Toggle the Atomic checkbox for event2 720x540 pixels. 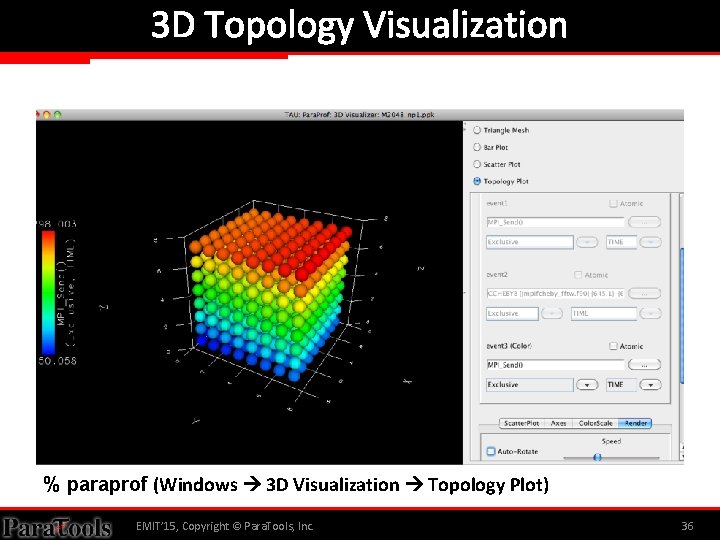click(578, 275)
